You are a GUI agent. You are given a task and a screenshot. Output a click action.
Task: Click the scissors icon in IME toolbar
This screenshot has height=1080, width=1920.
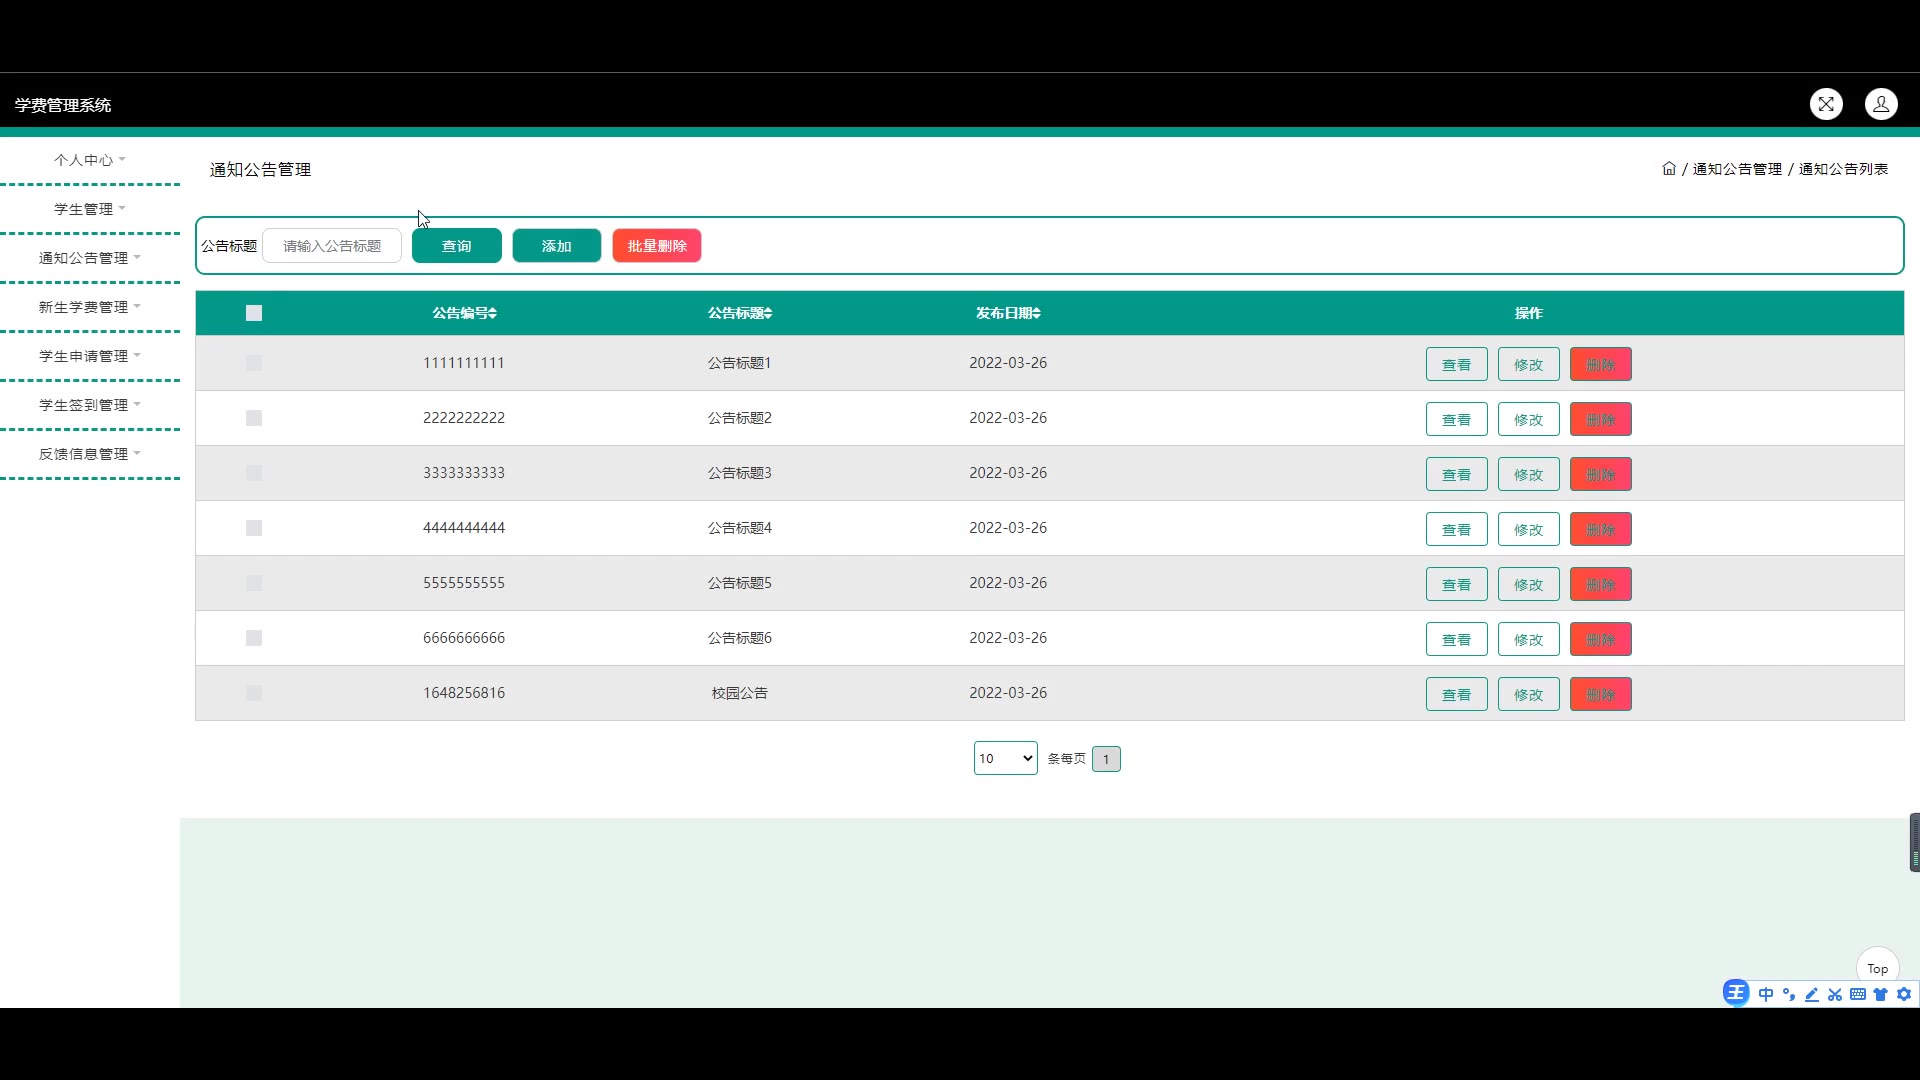point(1835,994)
